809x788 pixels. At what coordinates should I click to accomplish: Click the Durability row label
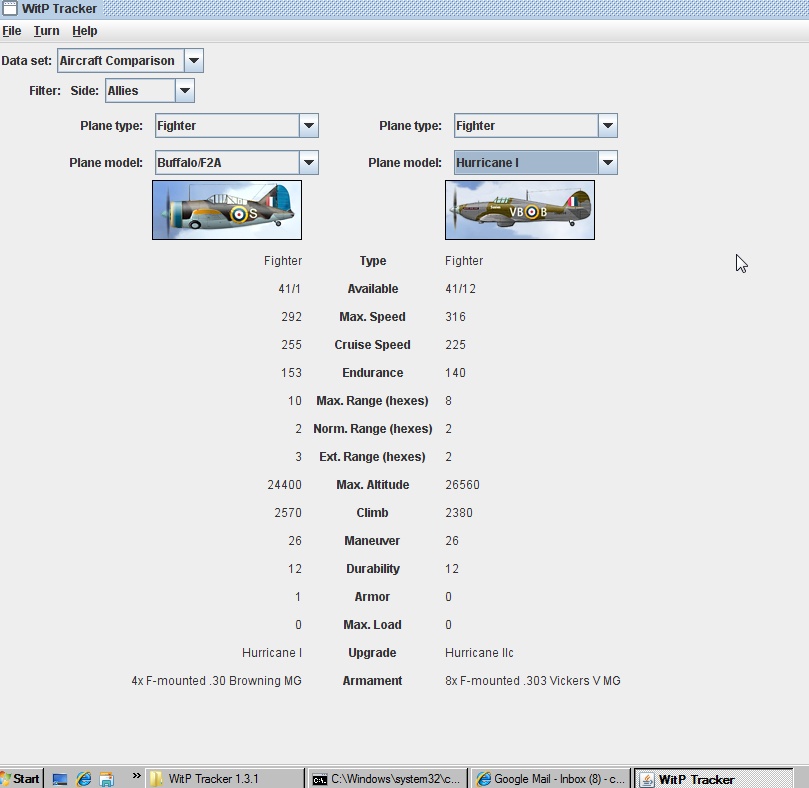(373, 569)
